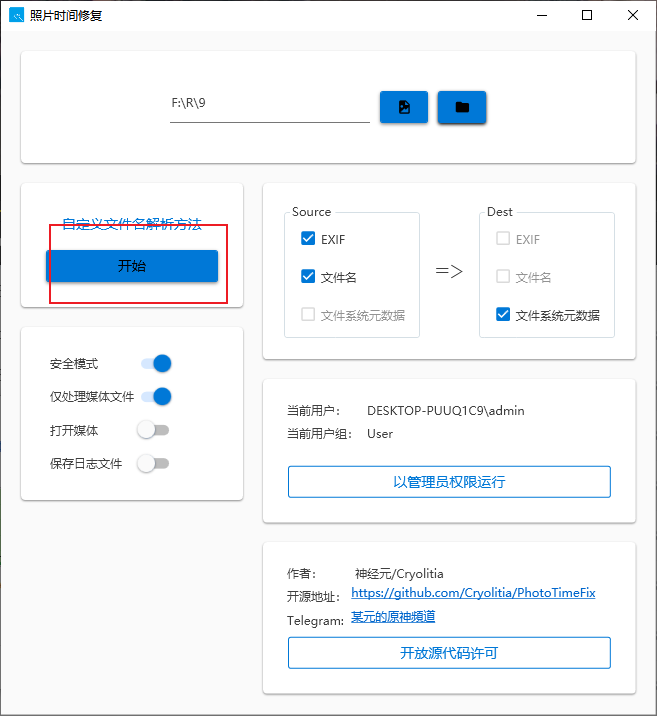Click the 开始 button
This screenshot has height=716, width=657.
[132, 266]
